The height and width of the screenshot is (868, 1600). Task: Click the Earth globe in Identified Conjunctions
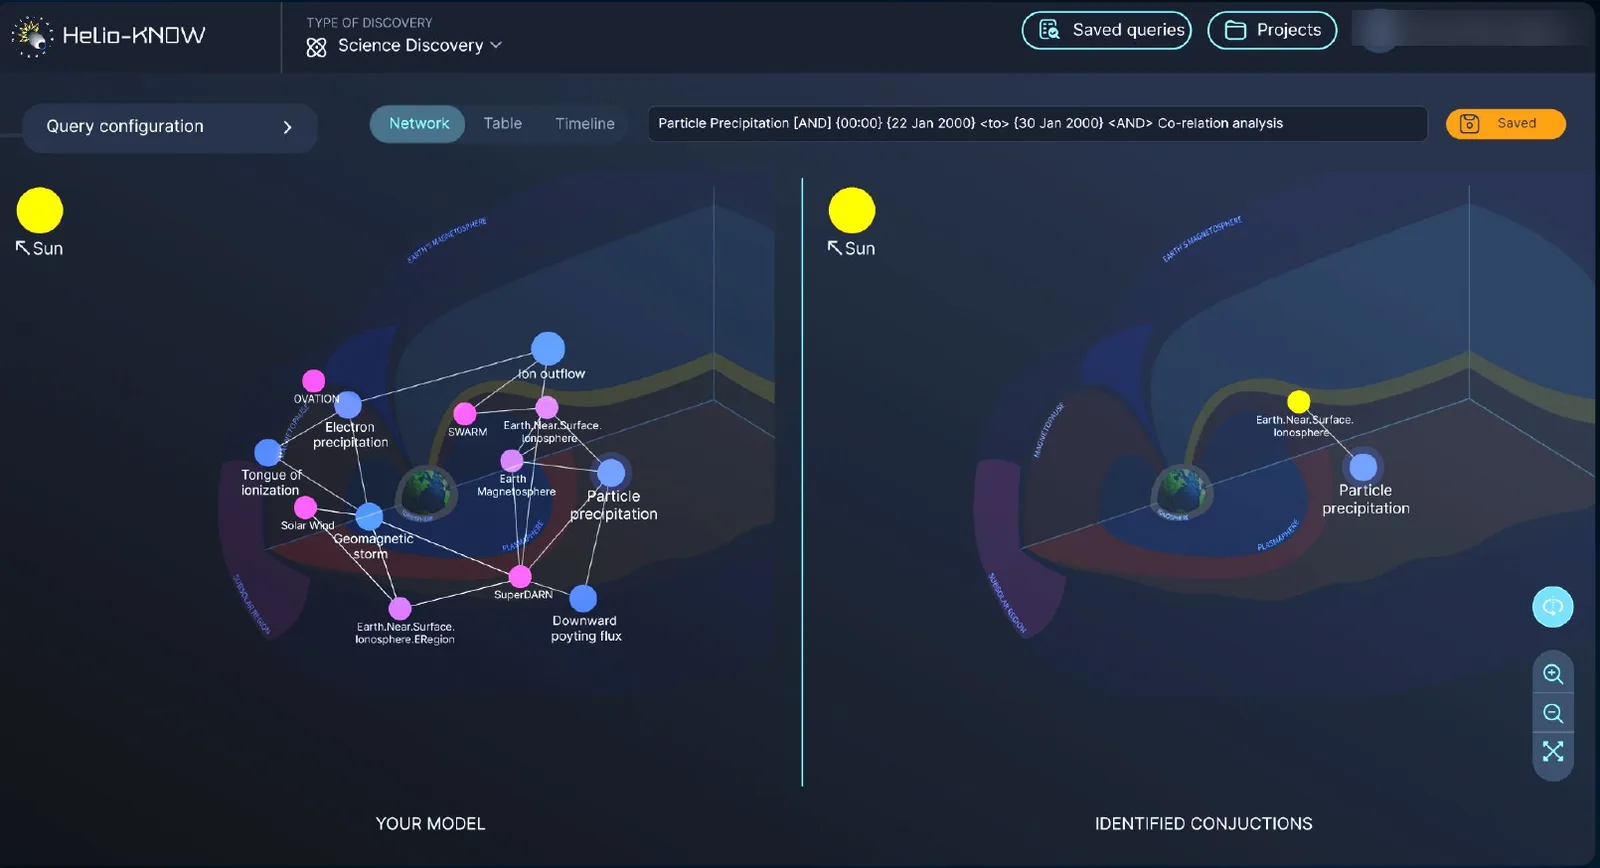click(1182, 491)
